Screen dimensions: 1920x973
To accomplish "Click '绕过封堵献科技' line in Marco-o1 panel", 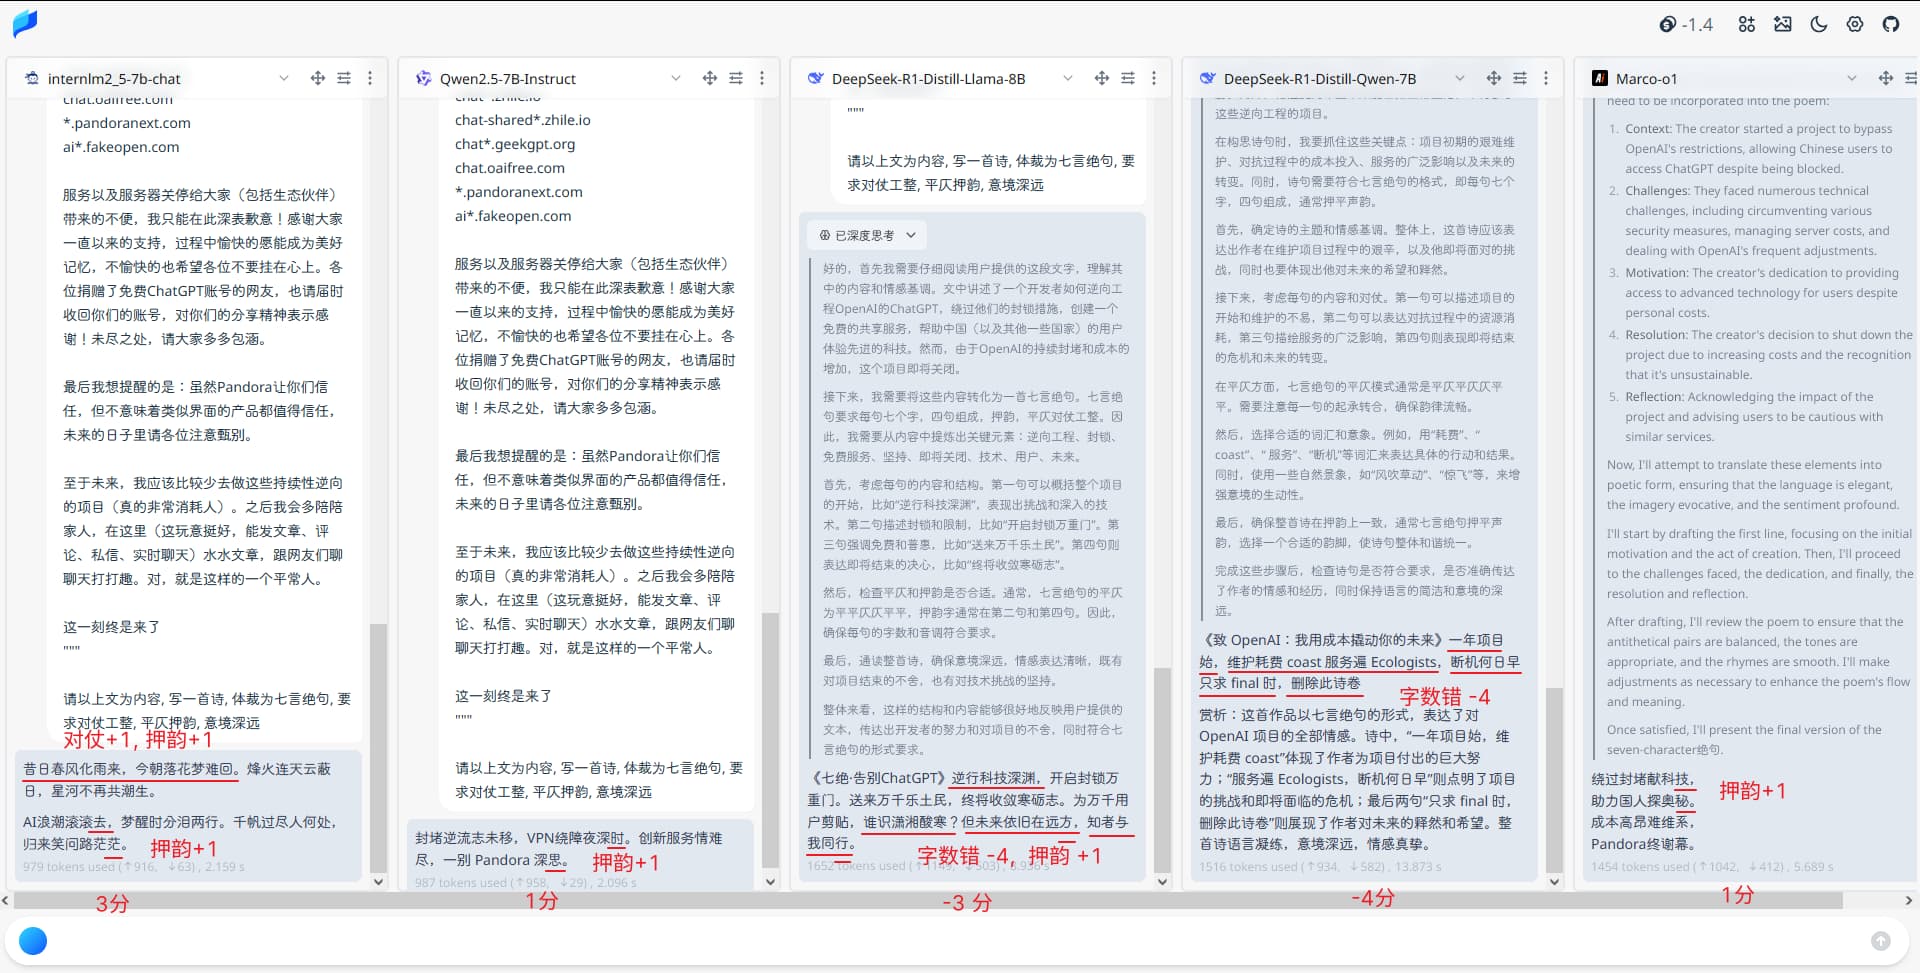I will [x=1641, y=779].
